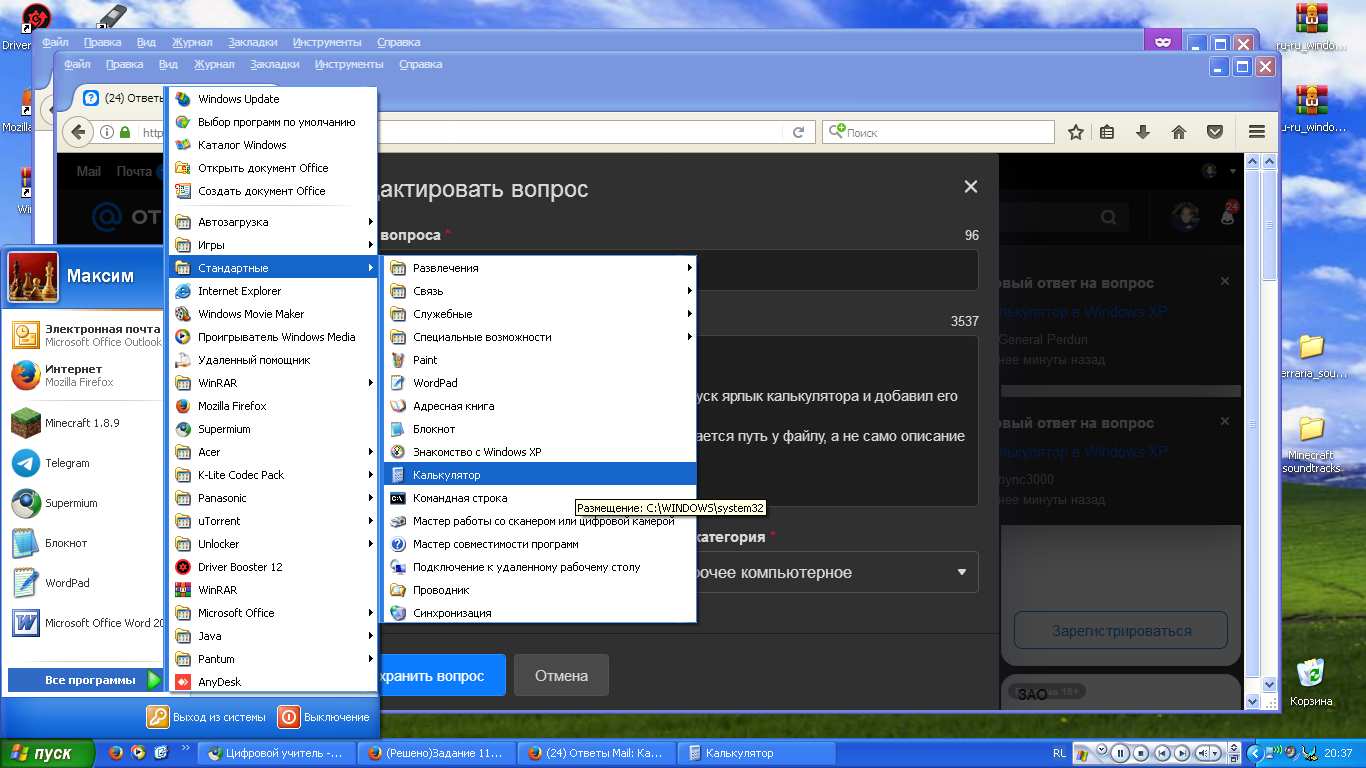This screenshot has height=768, width=1366.
Task: Open Firefox downloads arrow icon
Action: 1143,132
